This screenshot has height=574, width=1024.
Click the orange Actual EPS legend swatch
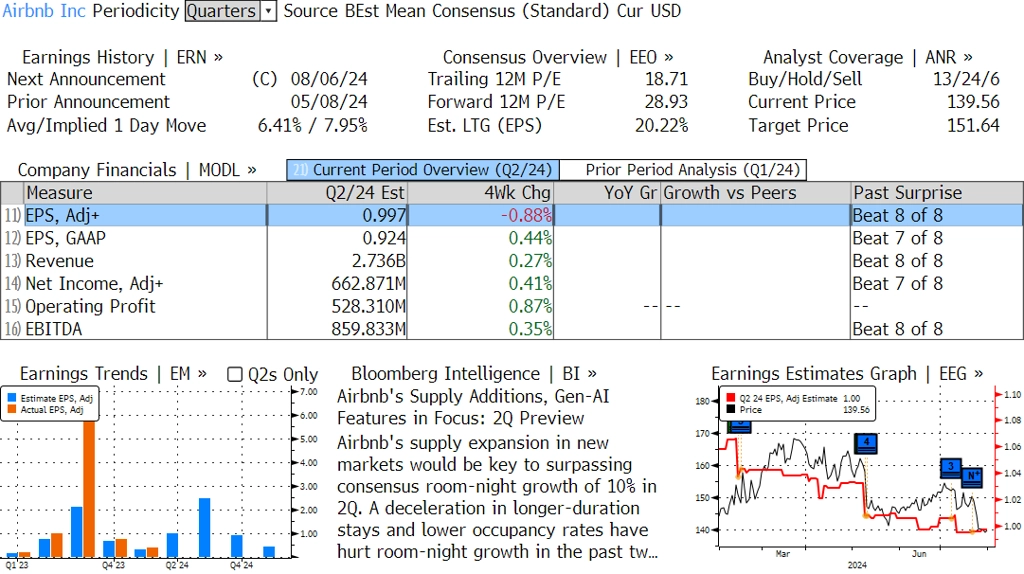[x=12, y=409]
